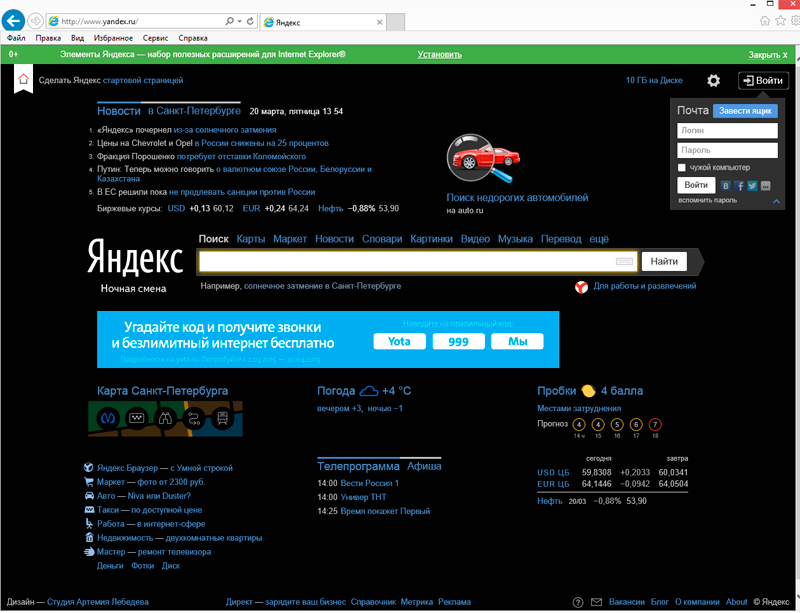Viewport: 800px width, 613px height.
Task: Select the Картинки search tab
Action: pyautogui.click(x=431, y=239)
